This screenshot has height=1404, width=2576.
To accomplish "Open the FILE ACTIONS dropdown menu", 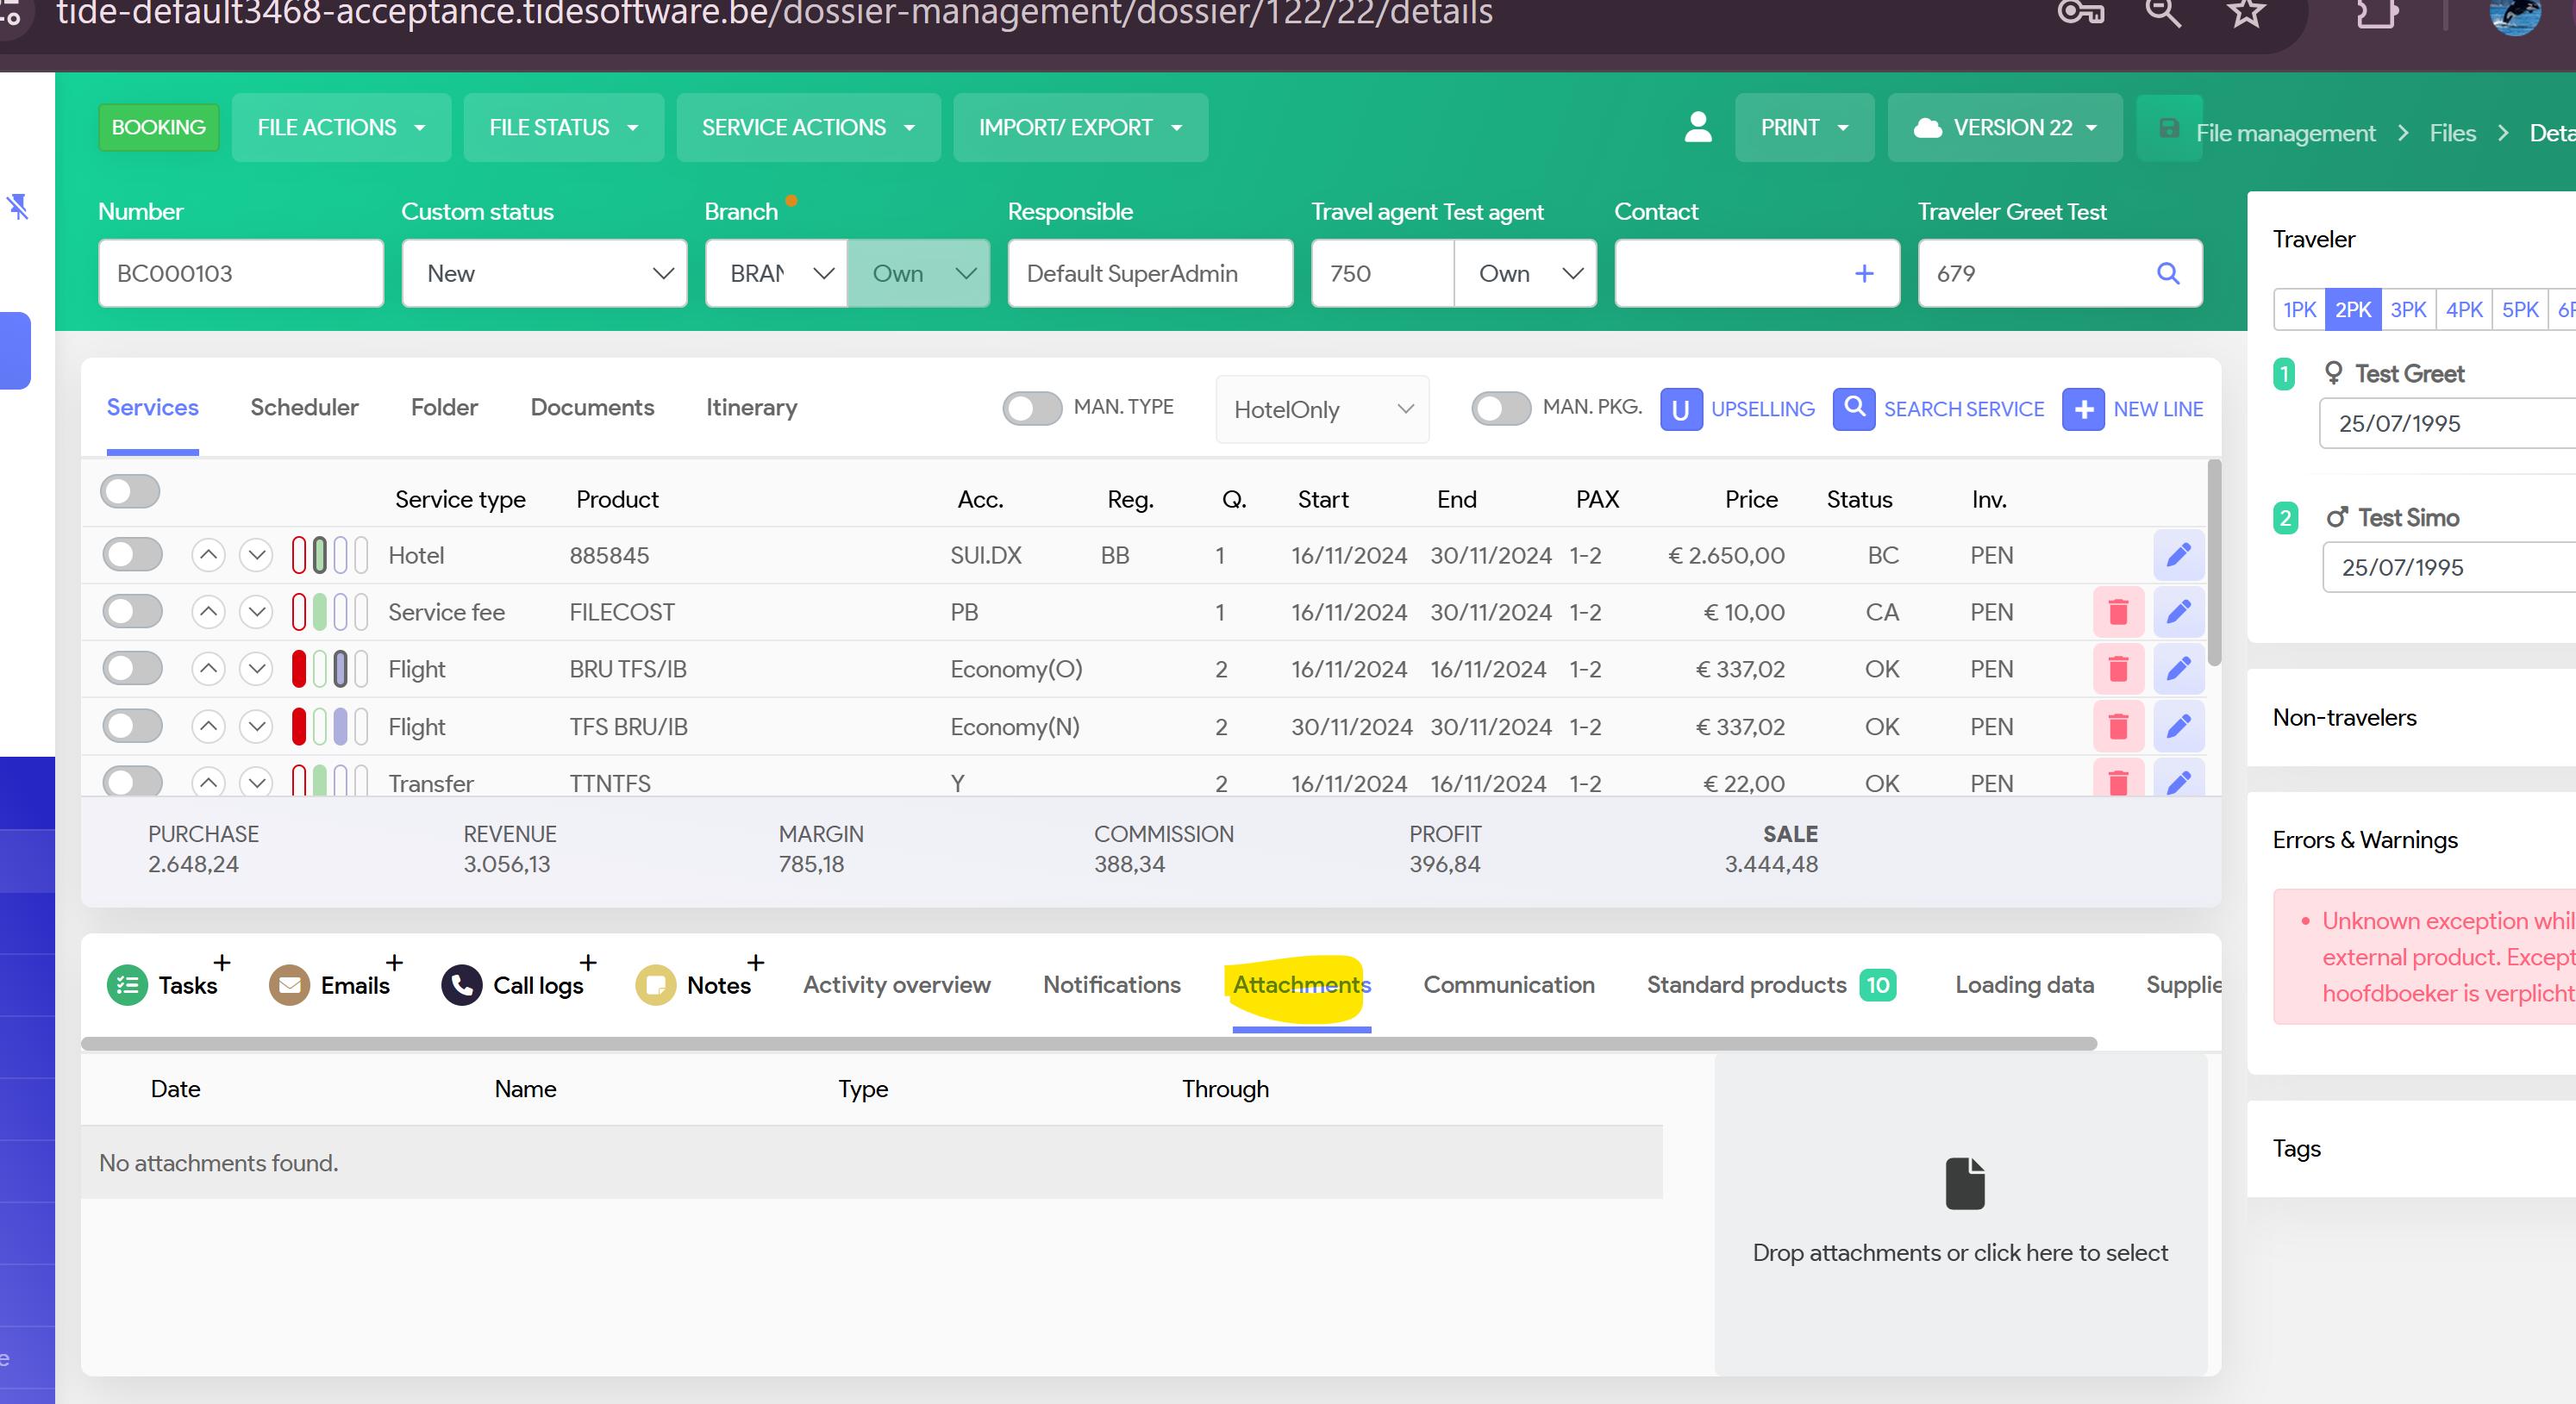I will point(341,127).
